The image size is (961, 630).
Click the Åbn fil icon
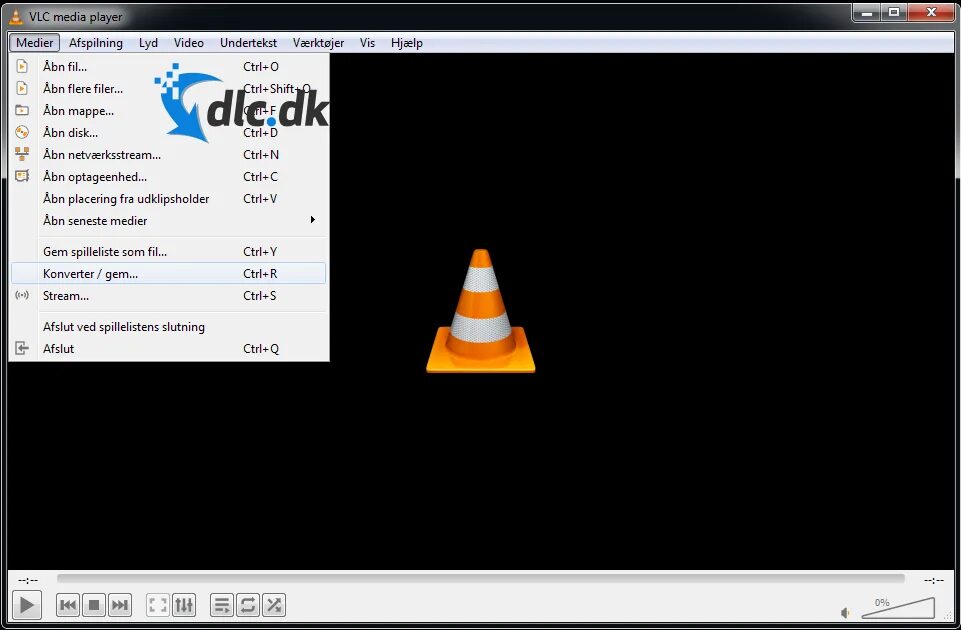pos(22,66)
